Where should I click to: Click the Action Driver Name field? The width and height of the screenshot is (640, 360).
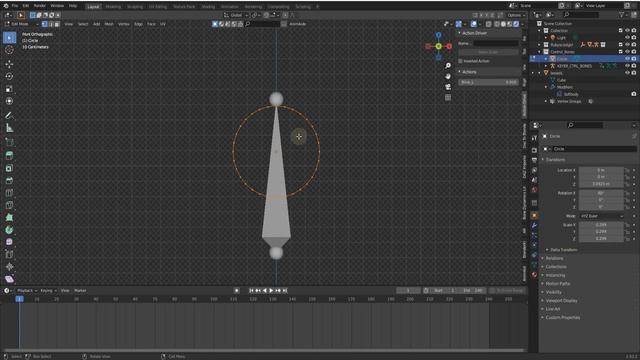pos(496,43)
